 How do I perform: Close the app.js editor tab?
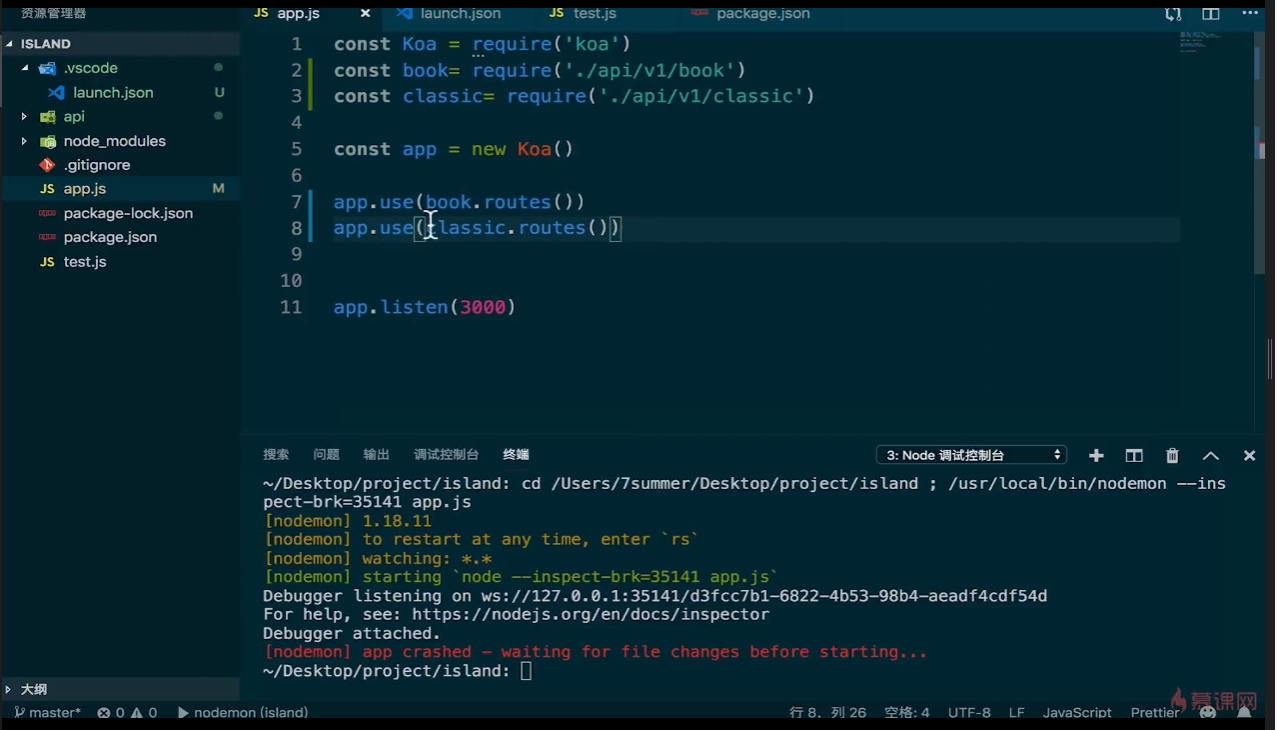click(x=365, y=14)
